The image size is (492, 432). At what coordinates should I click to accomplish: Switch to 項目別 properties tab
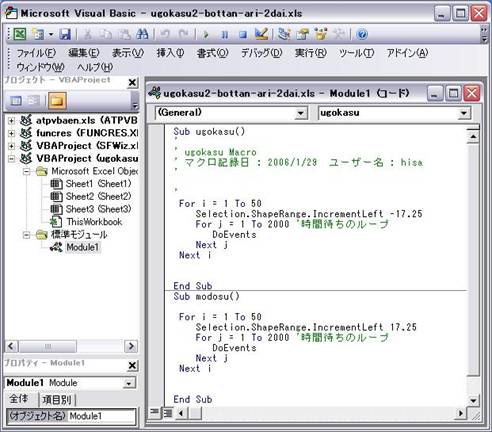pos(57,399)
